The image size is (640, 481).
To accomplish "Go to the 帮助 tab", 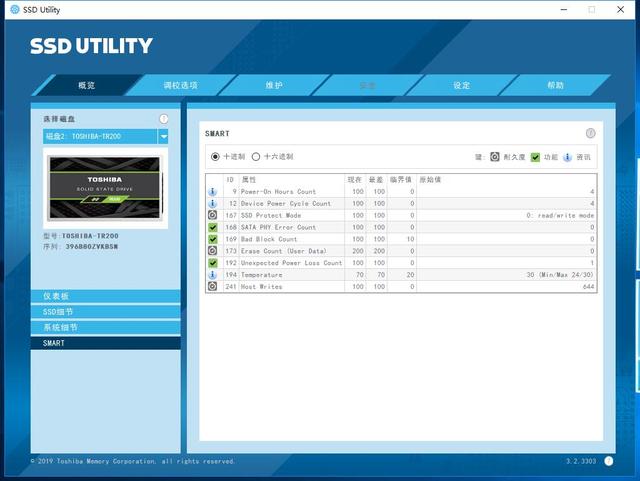I will (x=555, y=85).
